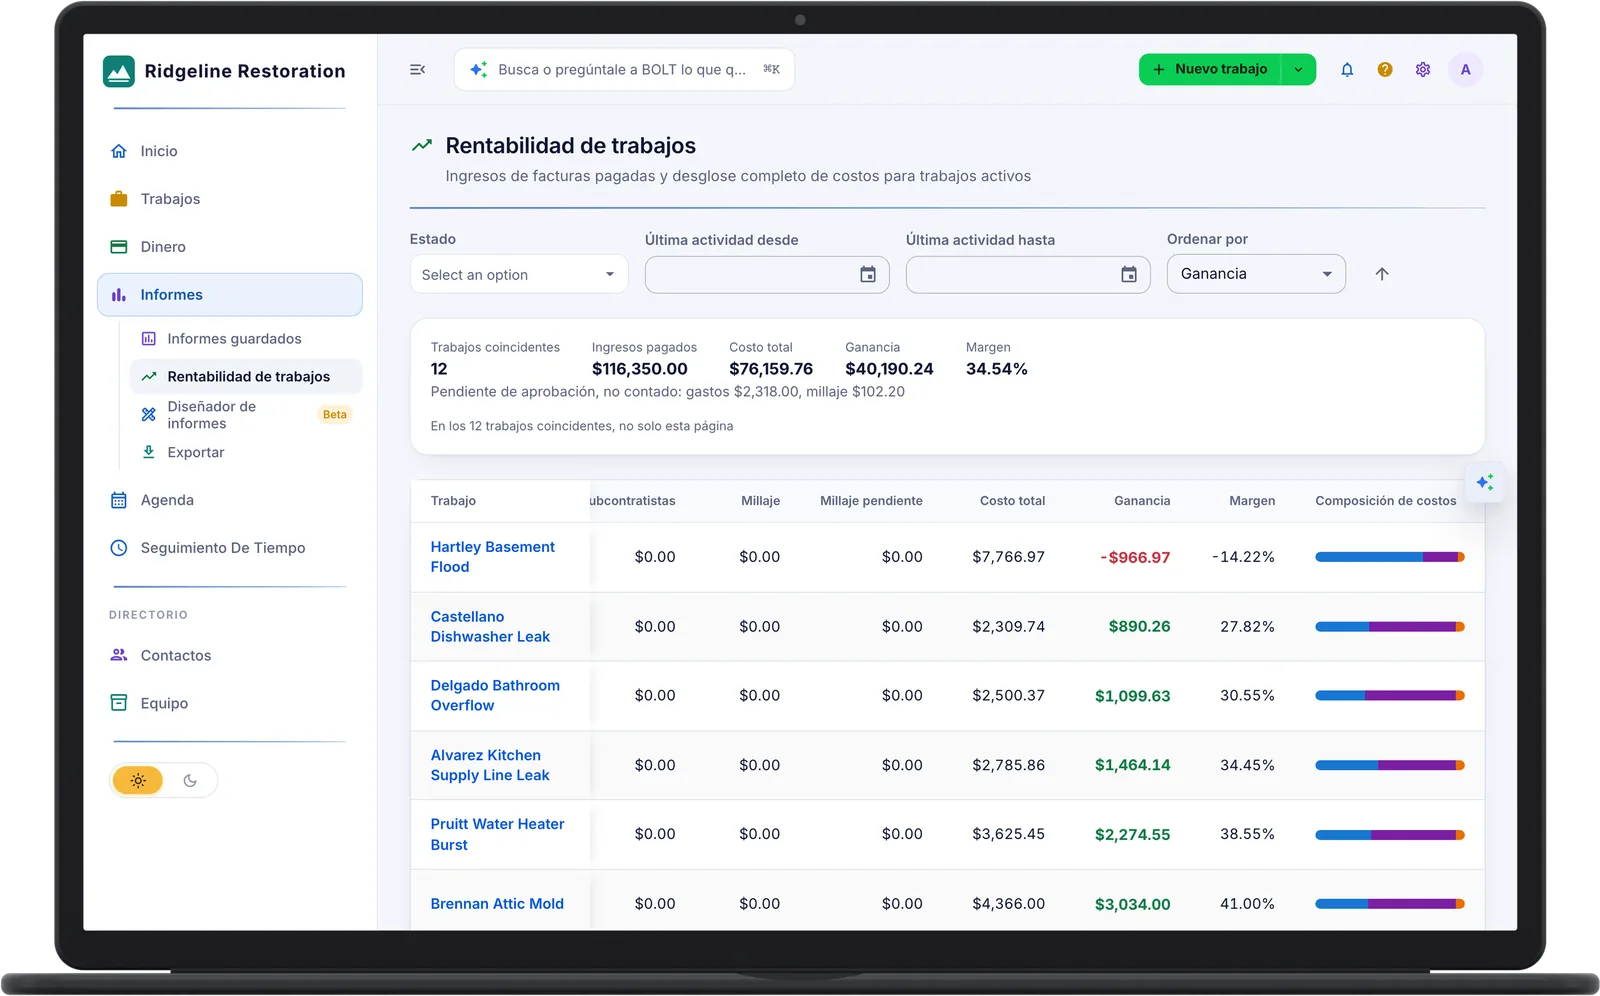This screenshot has height=996, width=1600.
Task: Open Alvarez Kitchen Supply Line Leak job
Action: [x=490, y=766]
